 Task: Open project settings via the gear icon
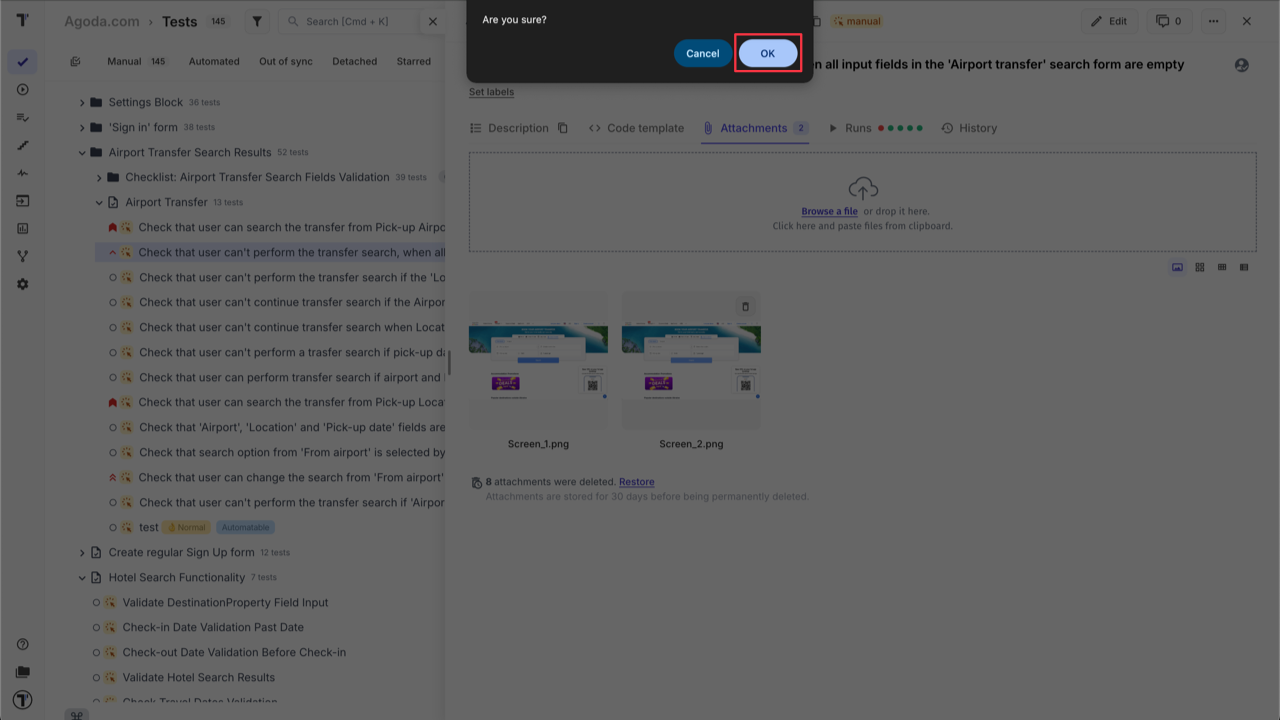[x=22, y=284]
